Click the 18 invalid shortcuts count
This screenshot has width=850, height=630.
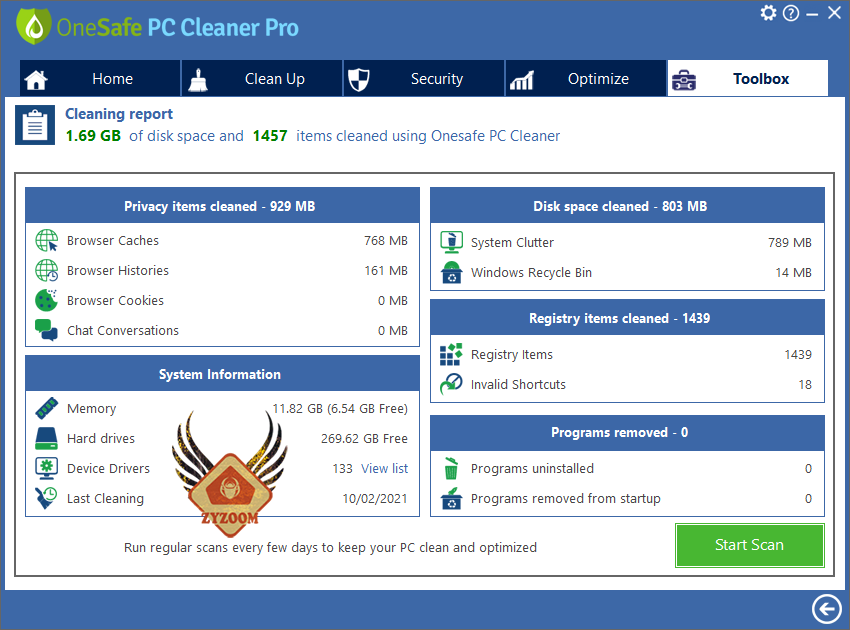point(805,384)
